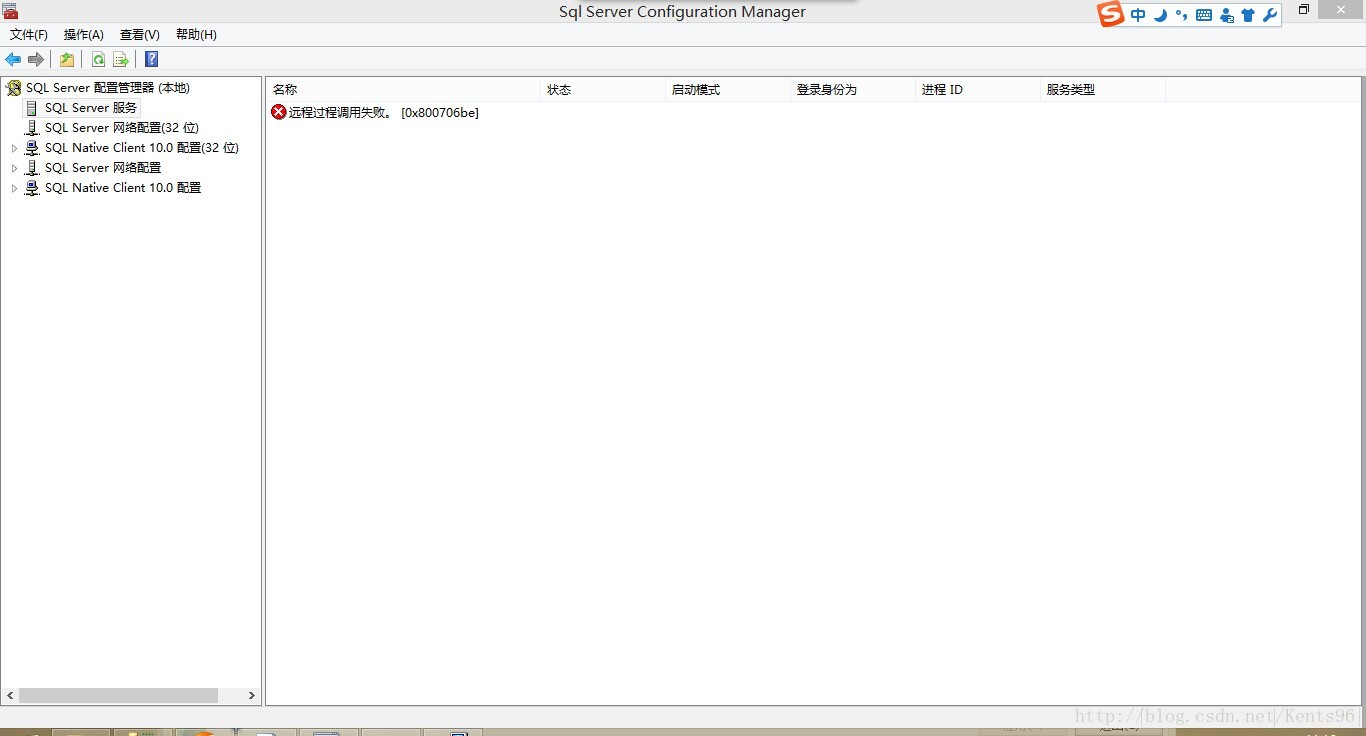Sort by the 服务类型 column header
Image resolution: width=1366 pixels, height=736 pixels.
point(1103,90)
